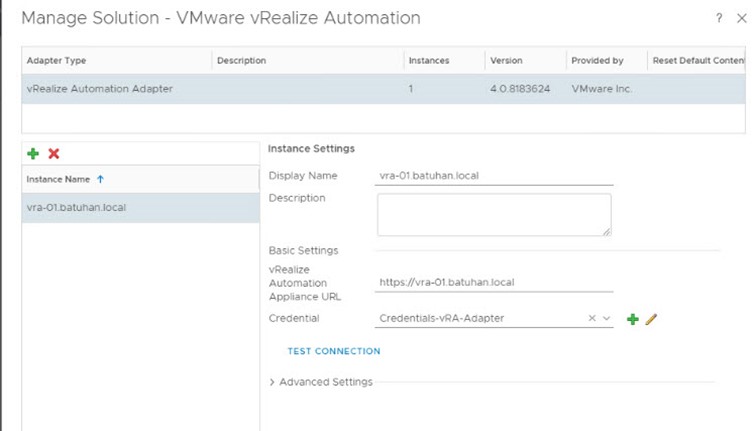
Task: Click version value 4.0.8183624
Action: (520, 89)
